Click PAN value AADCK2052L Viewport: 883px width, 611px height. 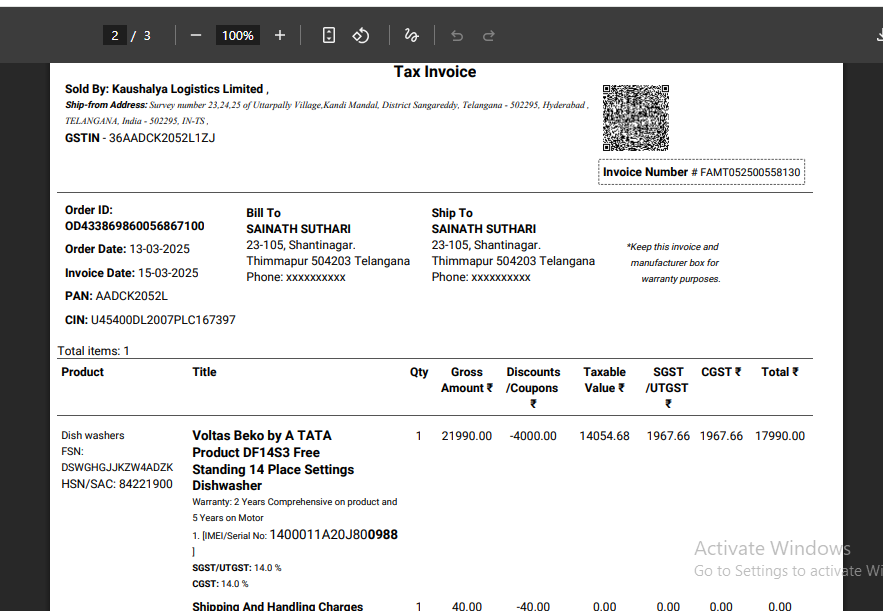click(131, 296)
